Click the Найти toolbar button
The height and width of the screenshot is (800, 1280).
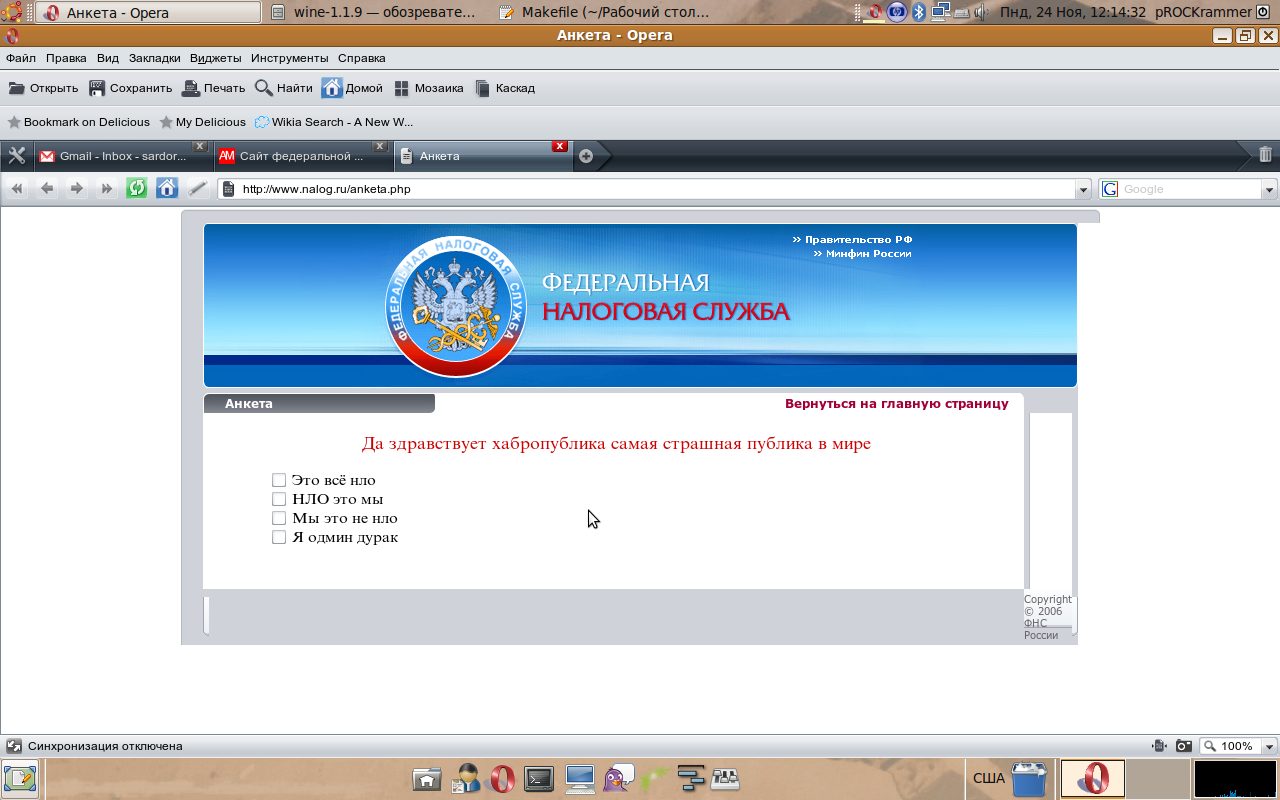tap(284, 88)
